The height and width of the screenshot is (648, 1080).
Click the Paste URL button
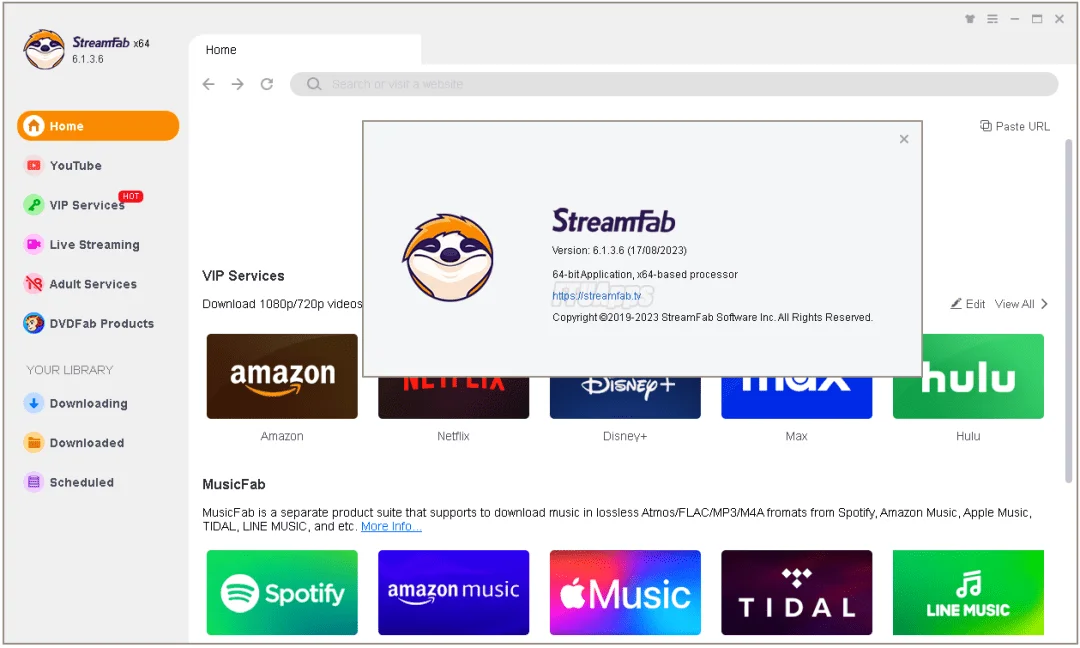coord(1015,126)
